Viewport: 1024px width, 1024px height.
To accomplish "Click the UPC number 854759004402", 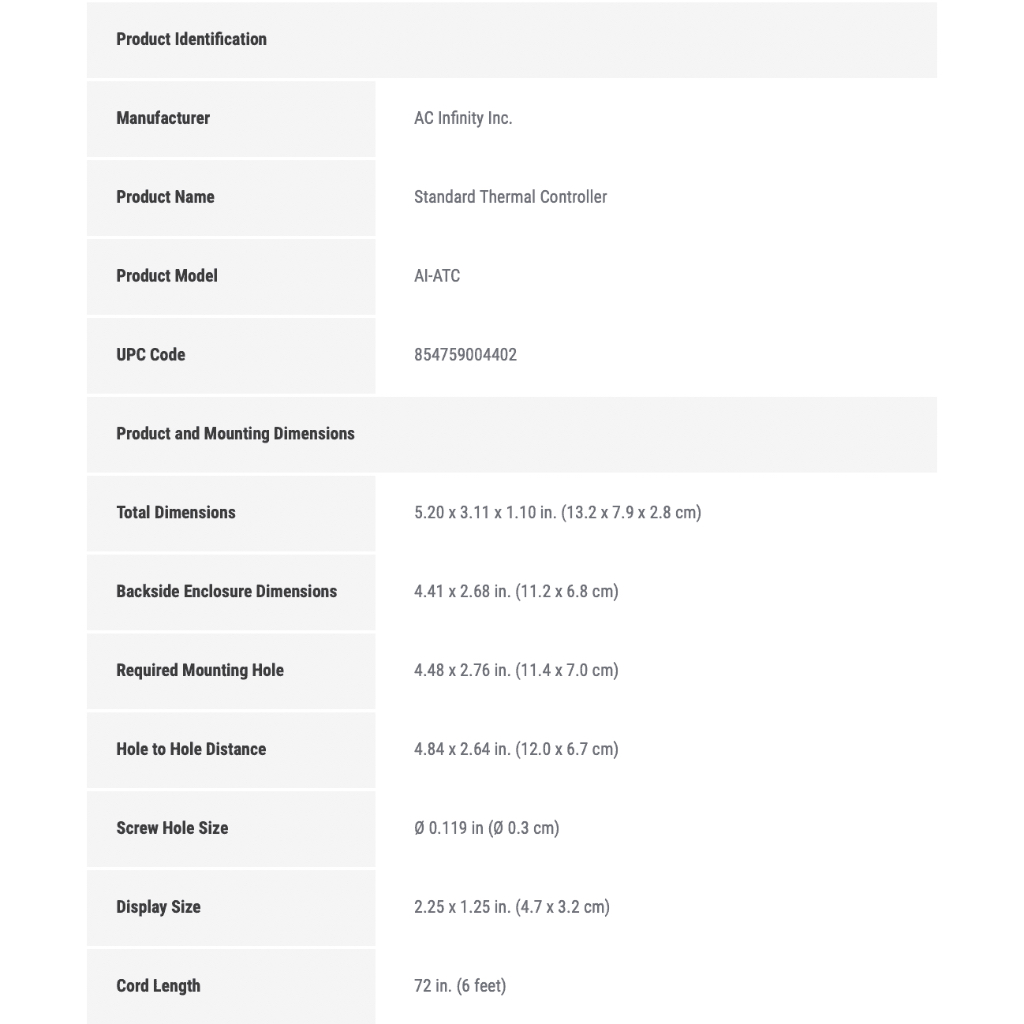I will 465,355.
